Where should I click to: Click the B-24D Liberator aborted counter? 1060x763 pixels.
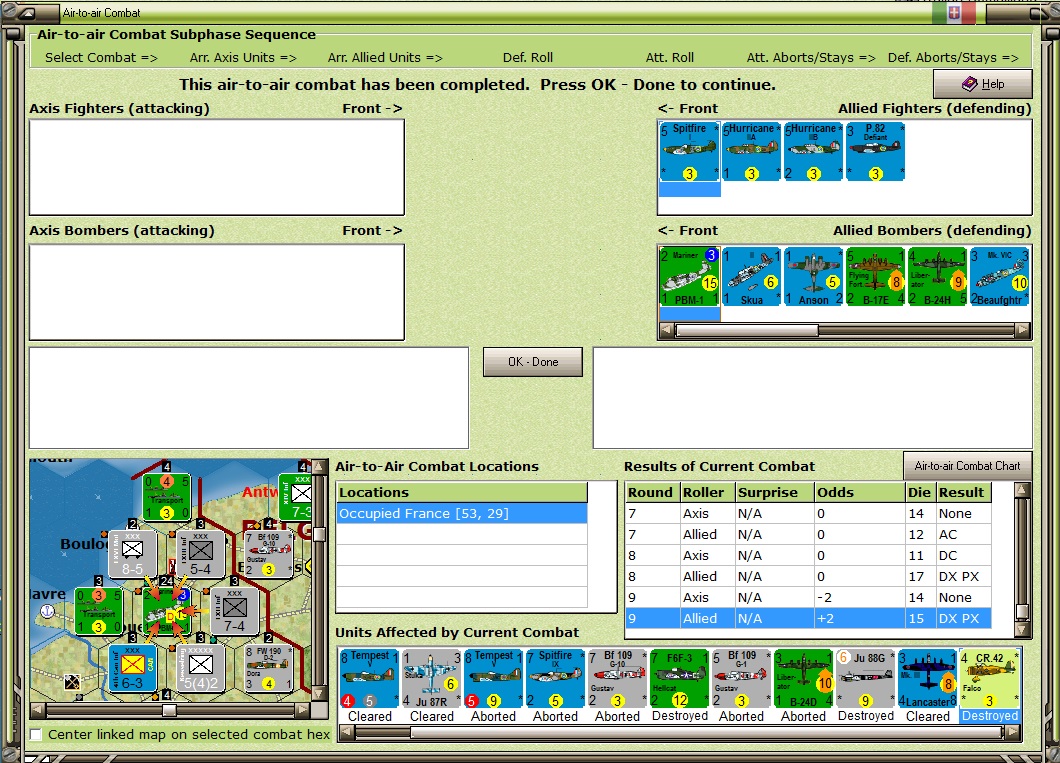pyautogui.click(x=803, y=679)
